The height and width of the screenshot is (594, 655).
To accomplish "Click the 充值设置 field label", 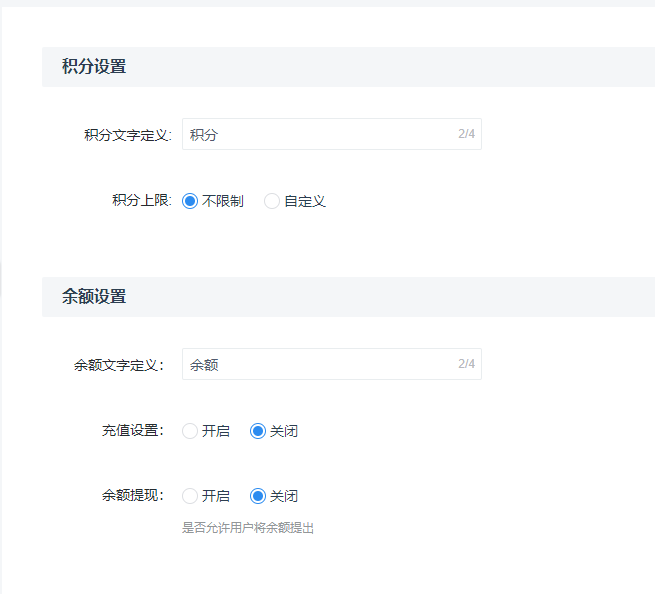I will (133, 430).
